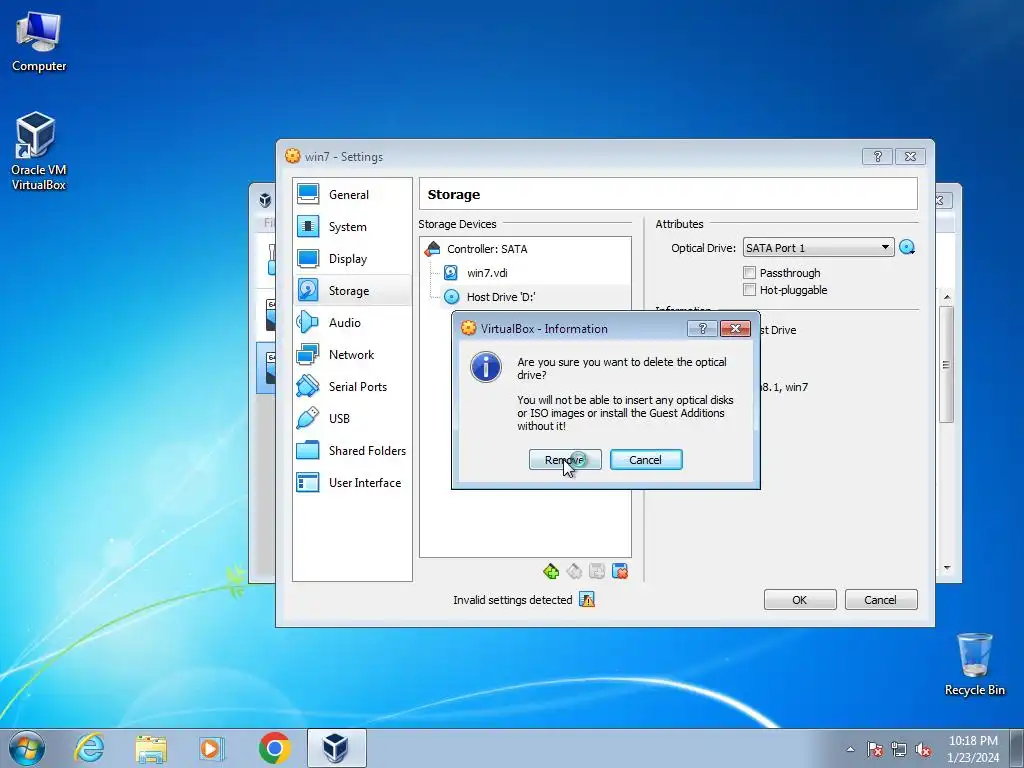Image resolution: width=1024 pixels, height=768 pixels.
Task: Click the Serial Ports connector icon
Action: 308,386
